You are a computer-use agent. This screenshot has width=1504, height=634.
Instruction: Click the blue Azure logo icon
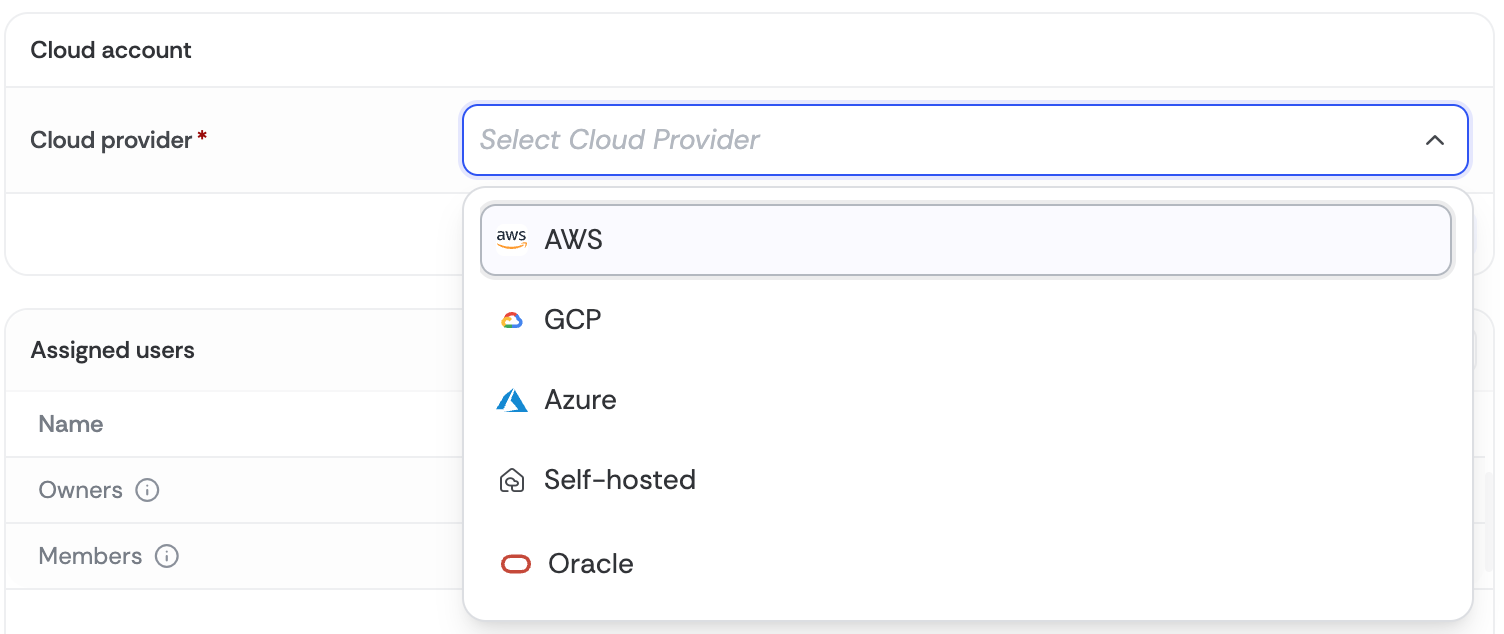pos(512,401)
